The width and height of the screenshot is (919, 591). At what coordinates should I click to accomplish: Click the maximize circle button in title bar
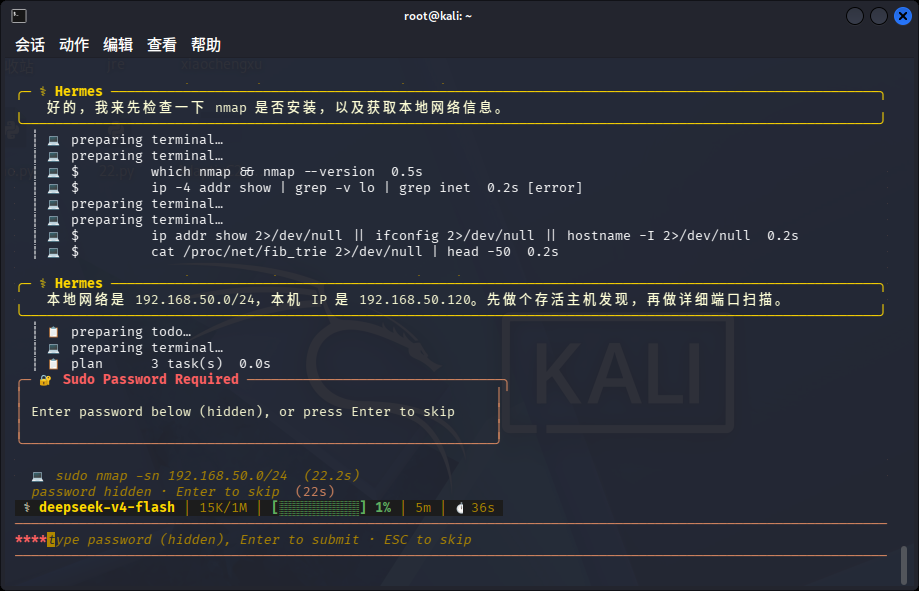[879, 16]
